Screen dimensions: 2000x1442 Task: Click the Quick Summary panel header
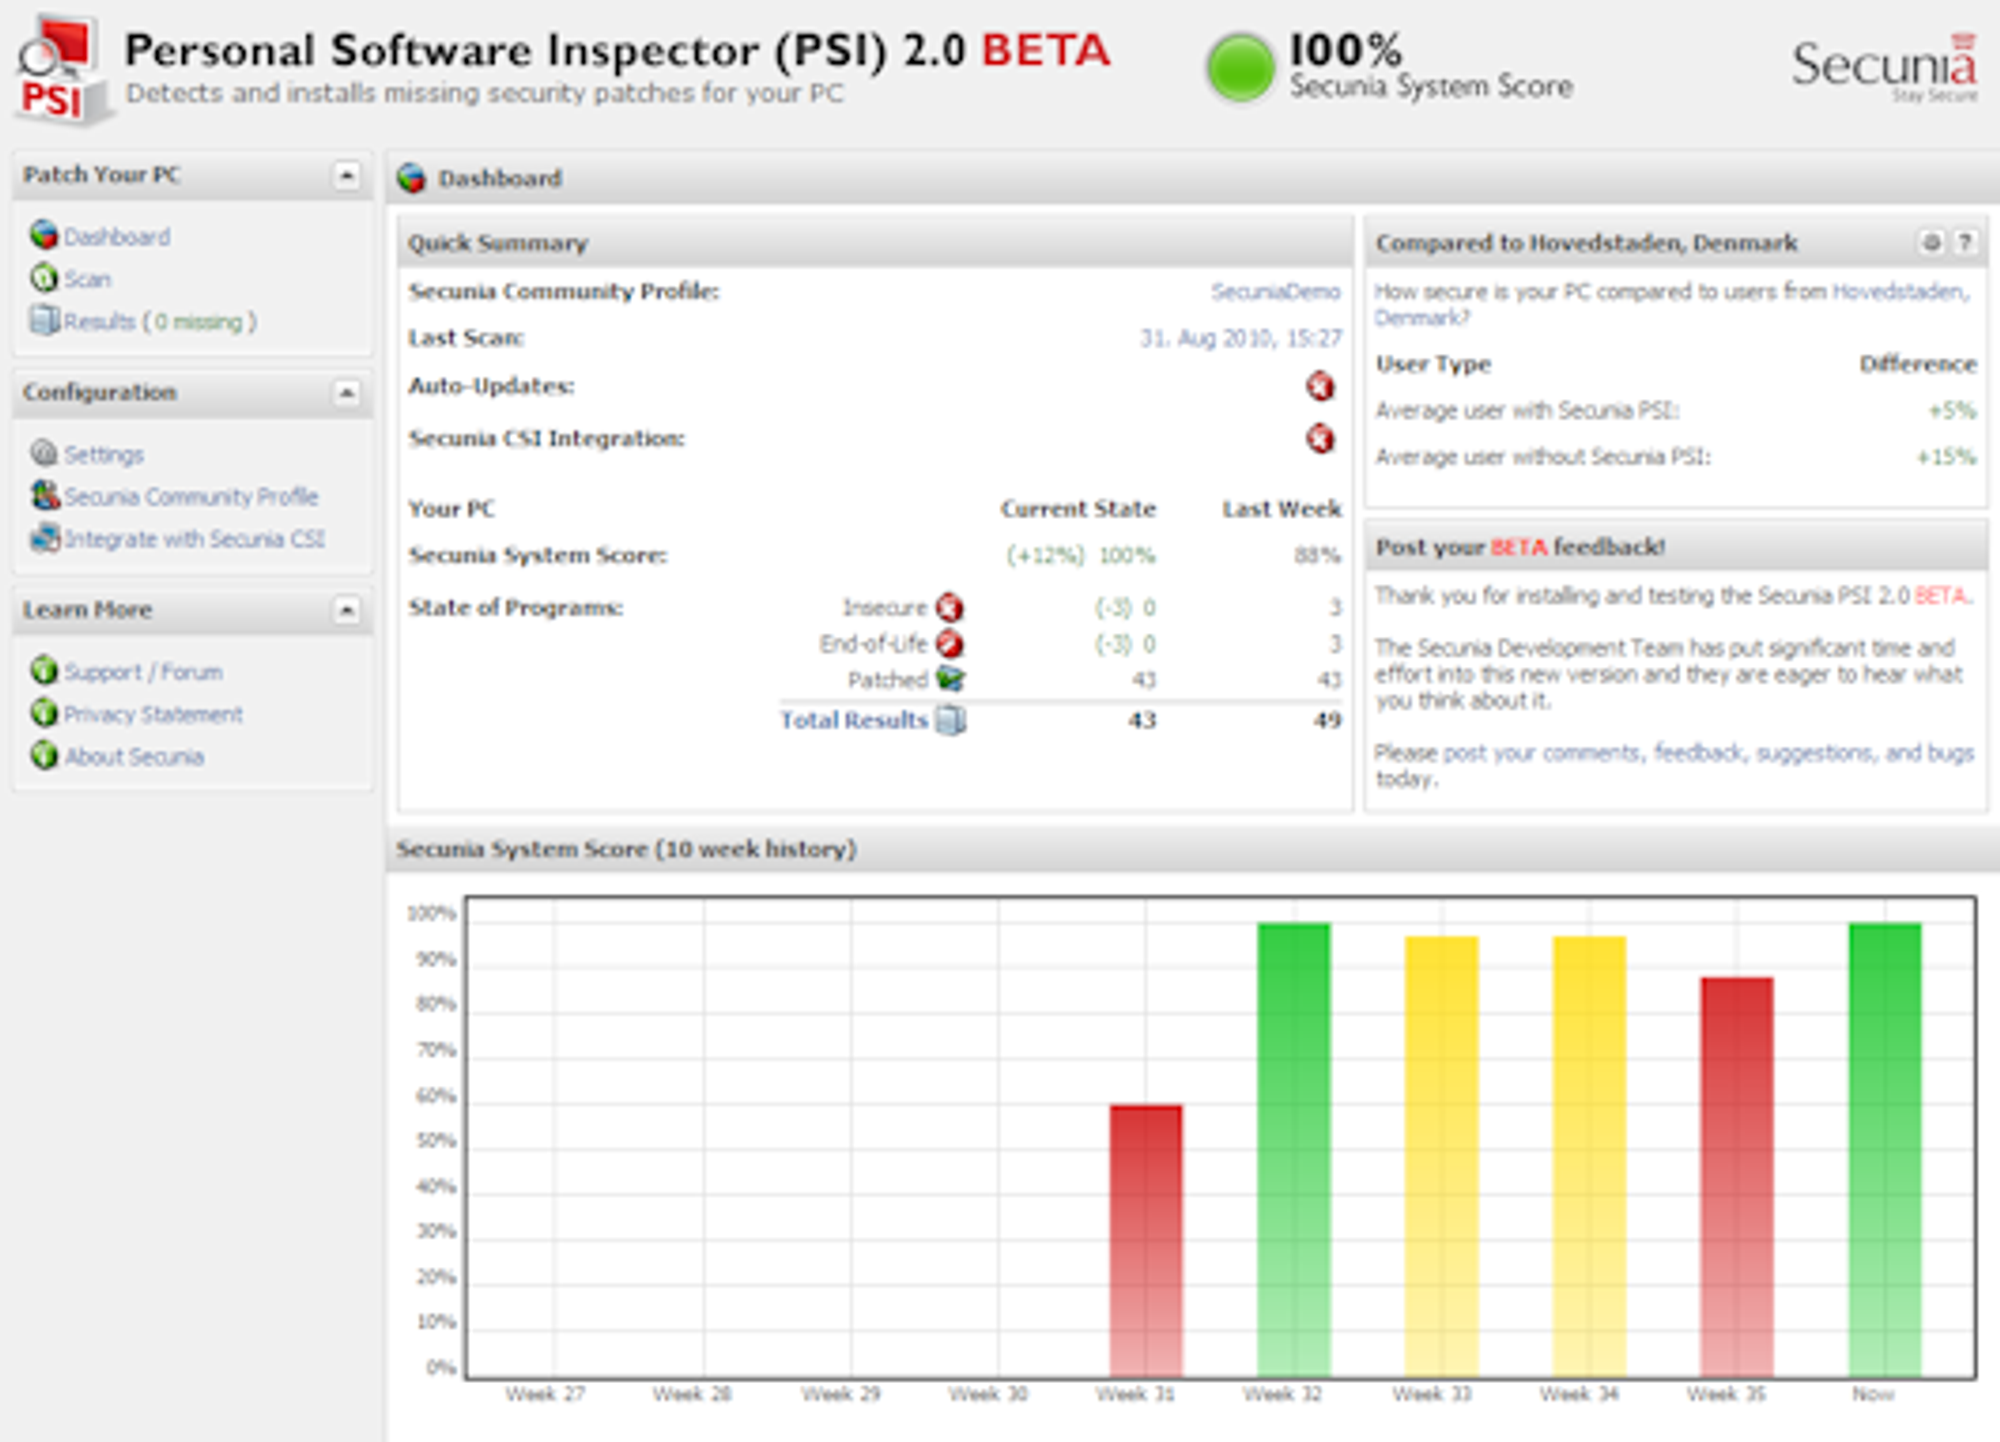pyautogui.click(x=875, y=242)
